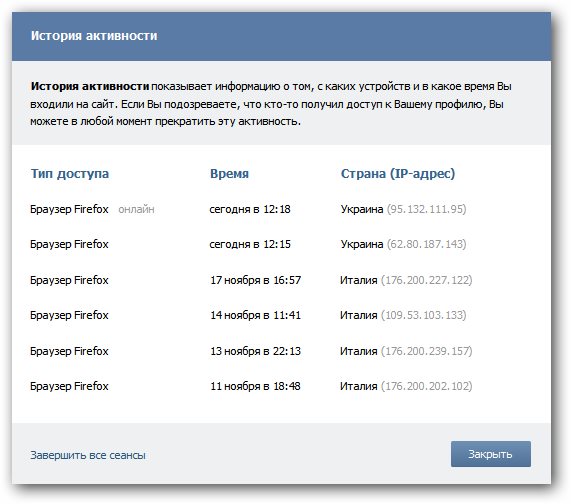This screenshot has width=571, height=504.
Task: Click IP address 176.200.239.157
Action: (426, 351)
